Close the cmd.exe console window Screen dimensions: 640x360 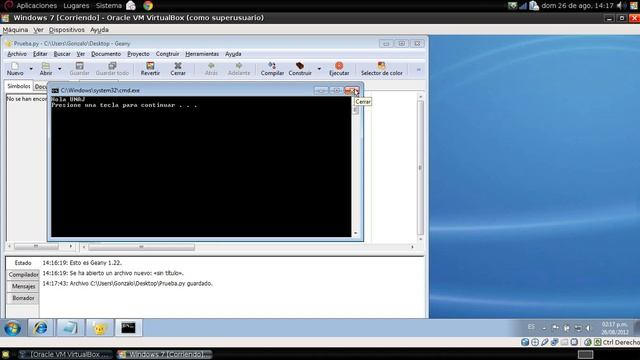point(352,90)
